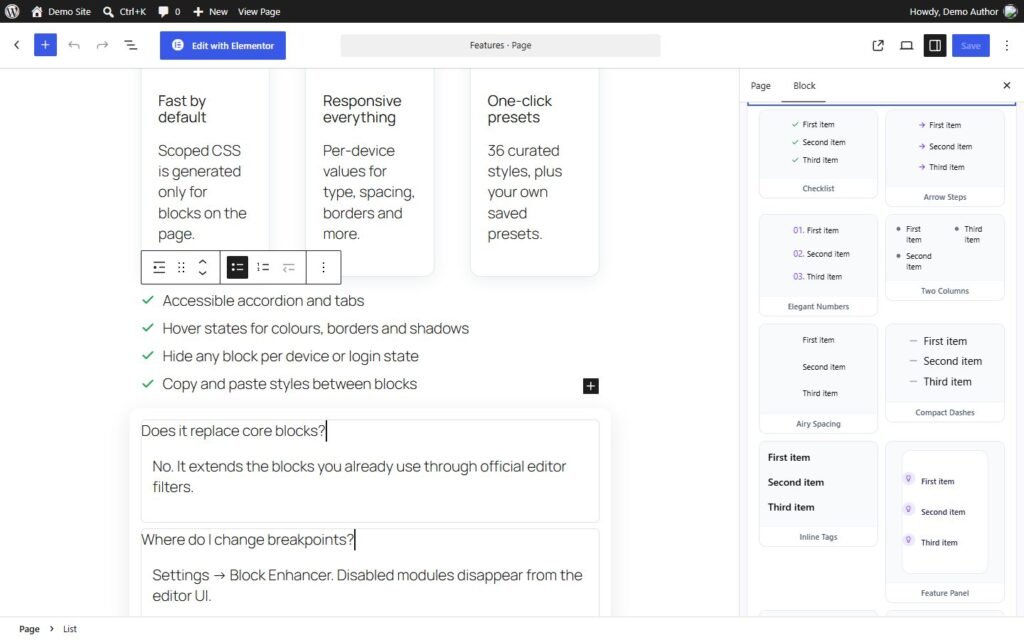Click the WordPress logo in admin bar
Screen dimensions: 1024x640
point(12,11)
